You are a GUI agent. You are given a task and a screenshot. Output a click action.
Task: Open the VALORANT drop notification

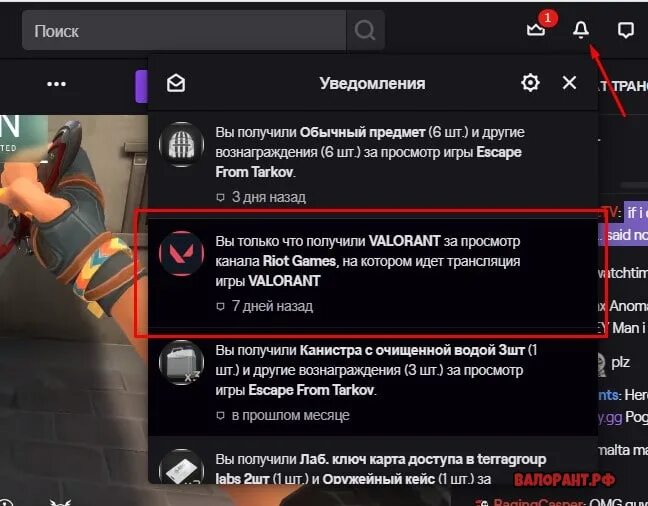[373, 273]
